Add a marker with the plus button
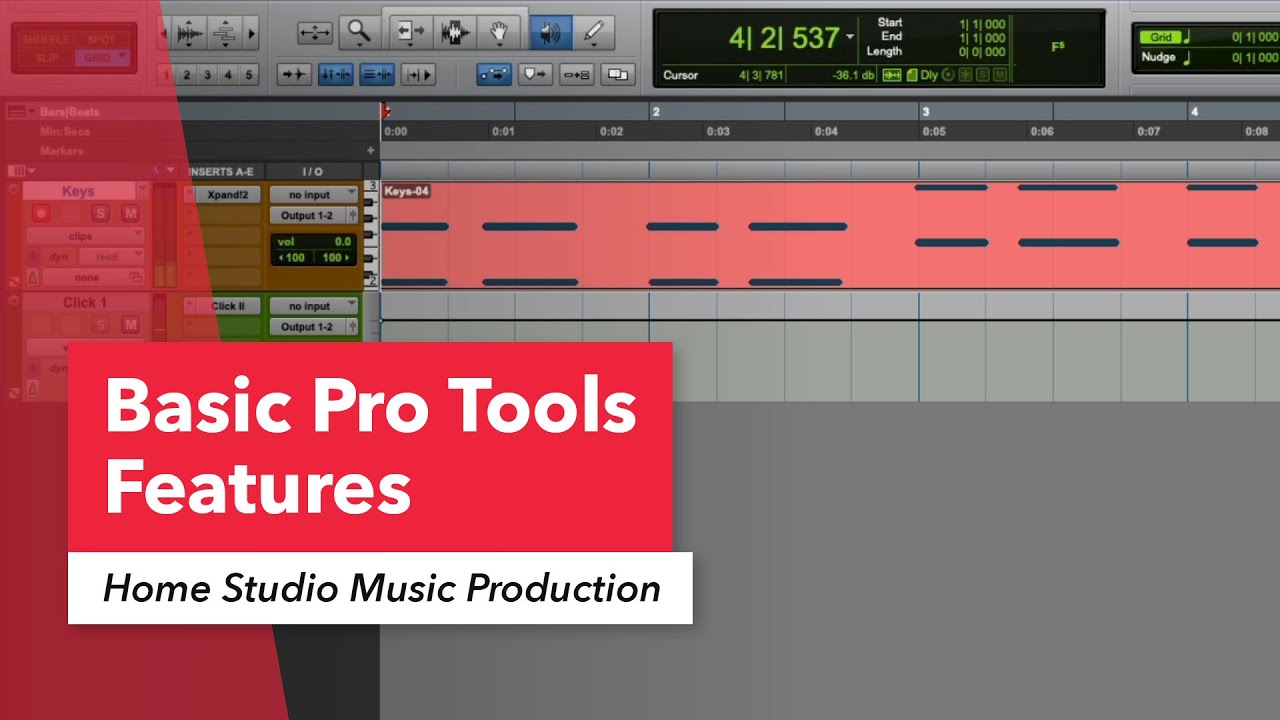 [371, 151]
